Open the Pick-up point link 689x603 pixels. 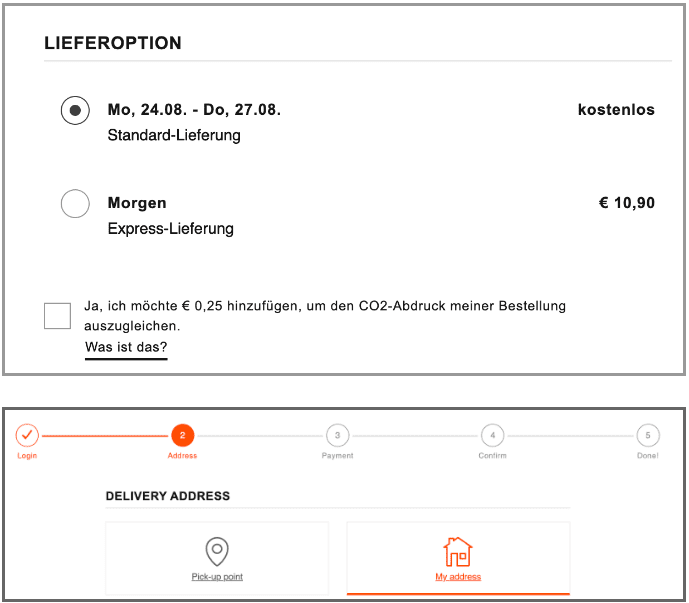click(217, 577)
